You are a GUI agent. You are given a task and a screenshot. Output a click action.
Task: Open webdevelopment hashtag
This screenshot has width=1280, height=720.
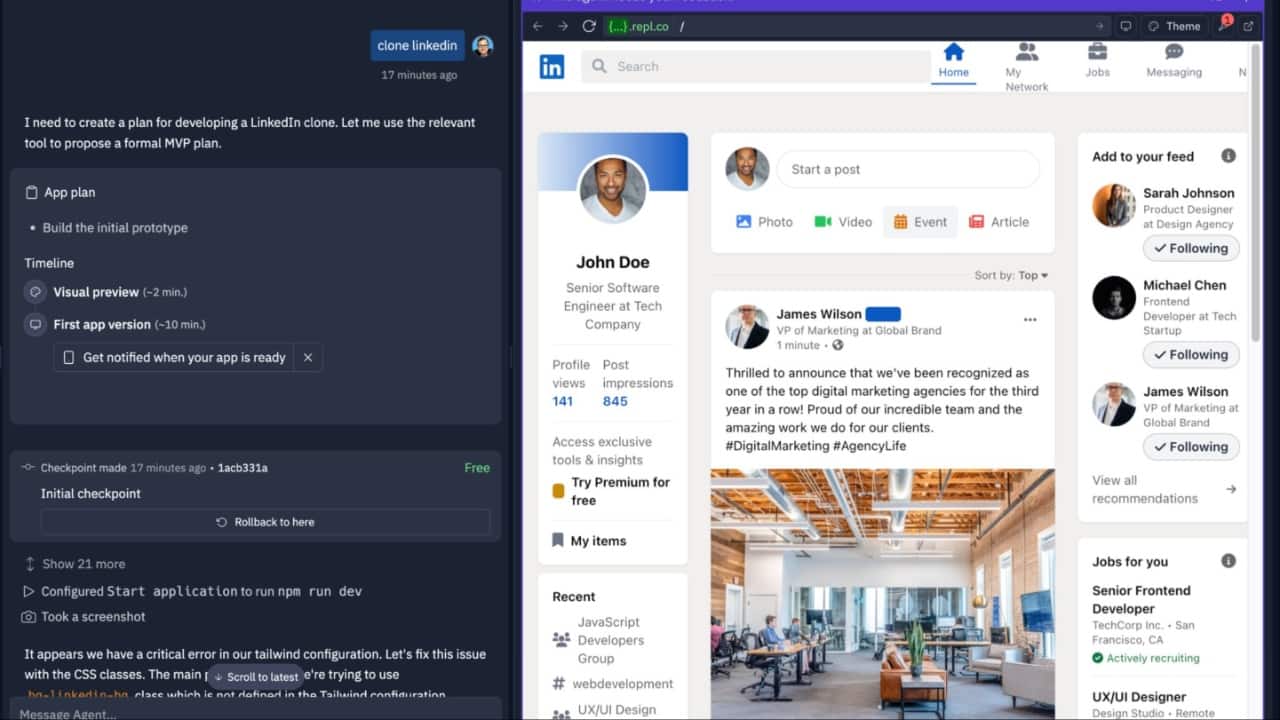pos(612,684)
